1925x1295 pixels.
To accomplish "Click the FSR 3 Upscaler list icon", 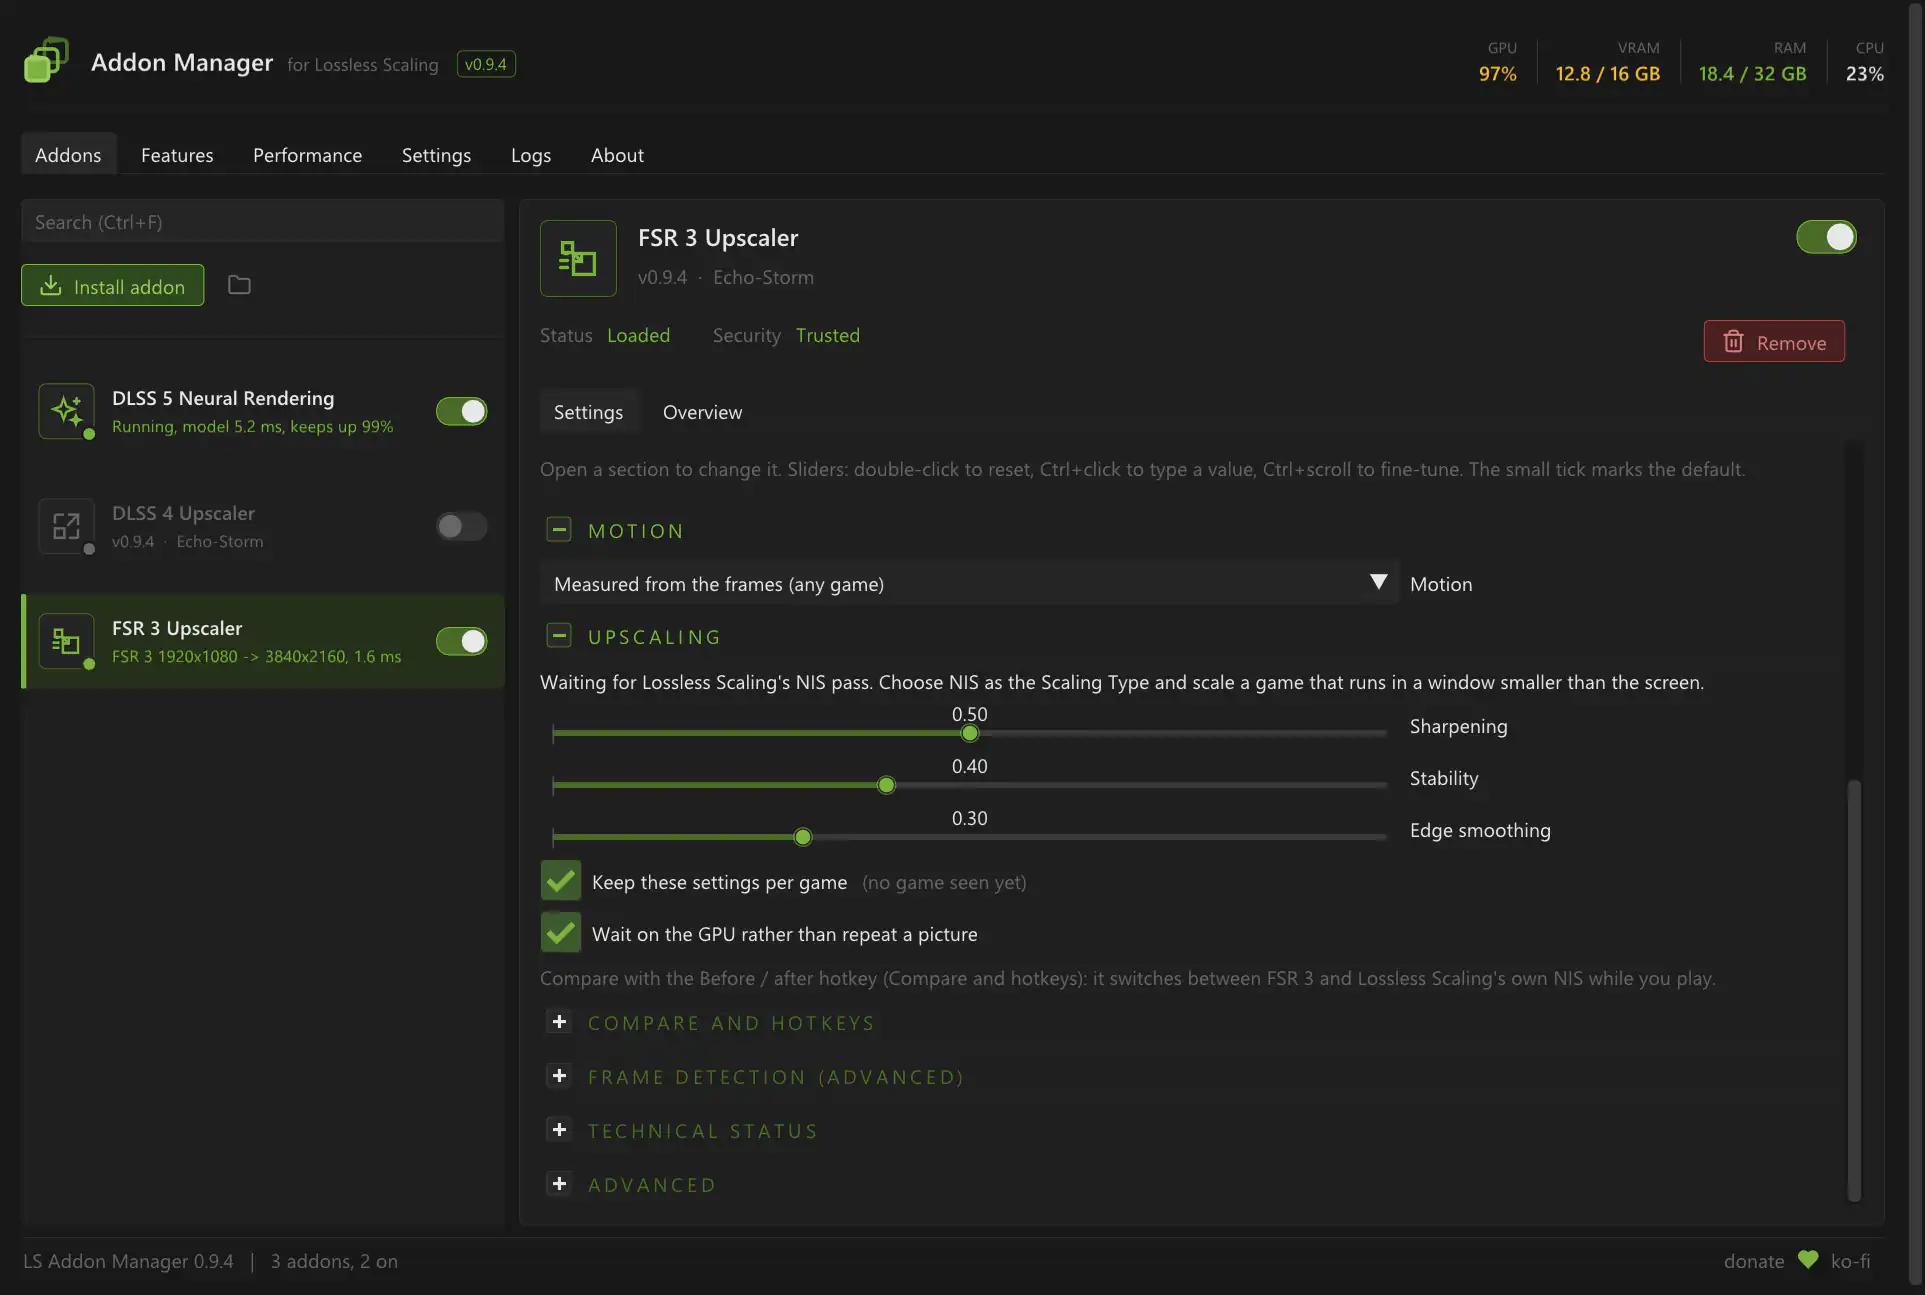I will point(66,641).
